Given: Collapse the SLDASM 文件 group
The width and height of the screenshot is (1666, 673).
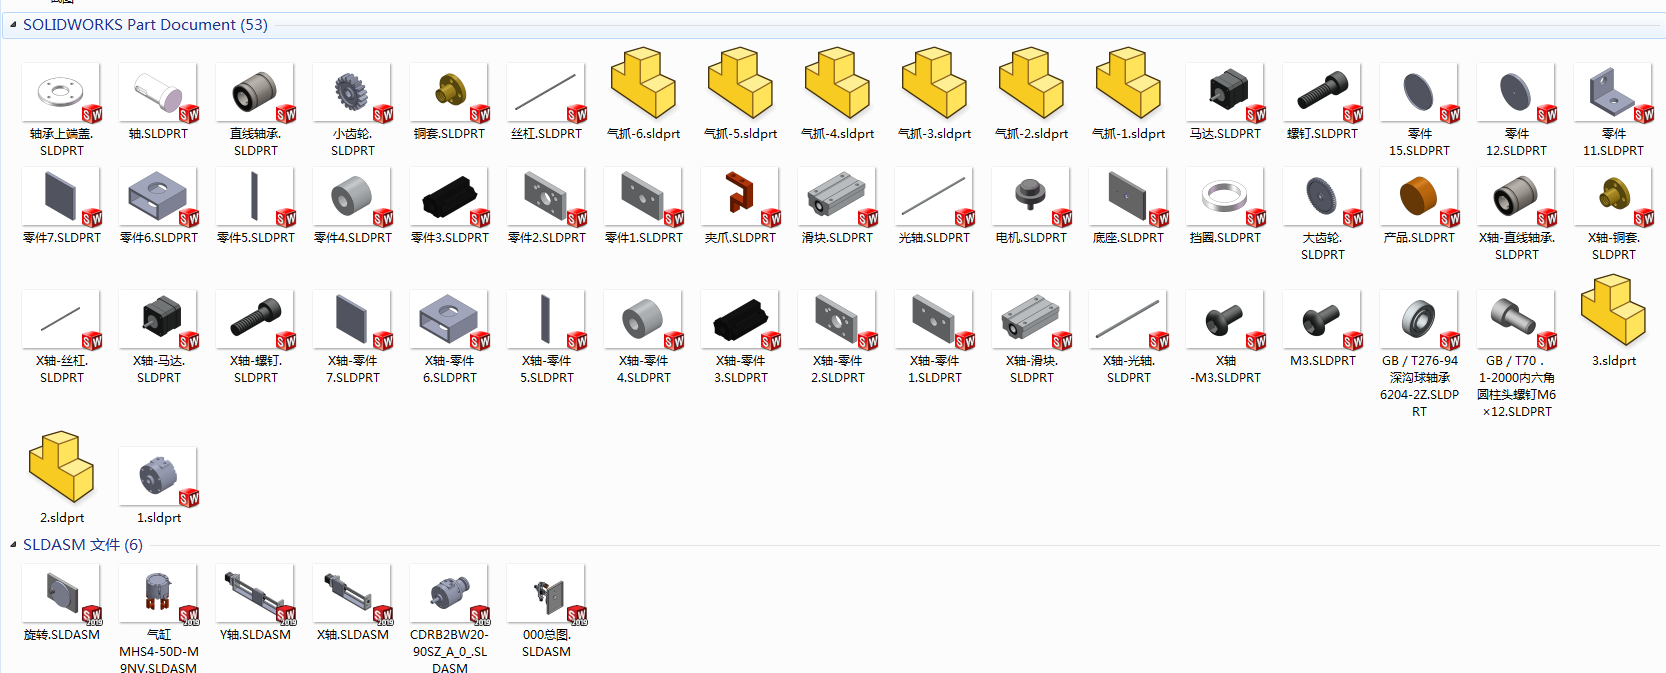Looking at the screenshot, I should (x=13, y=545).
